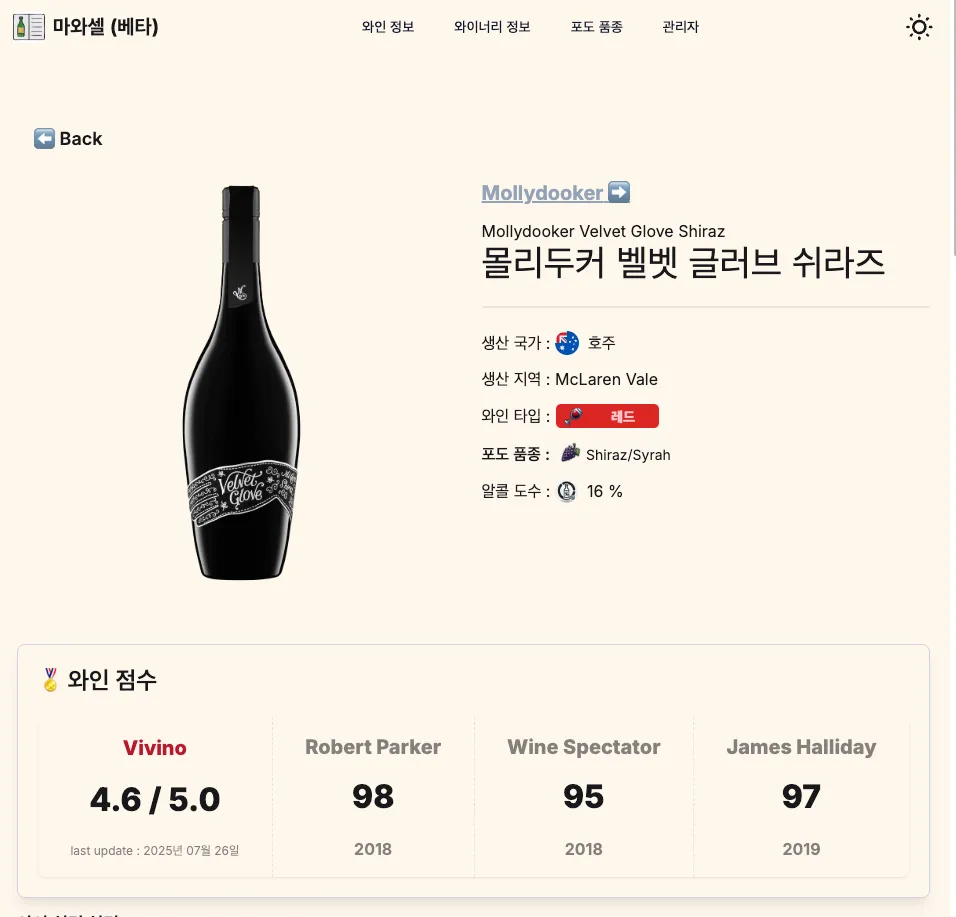
Task: Click the wine bottle logo icon
Action: [29, 27]
